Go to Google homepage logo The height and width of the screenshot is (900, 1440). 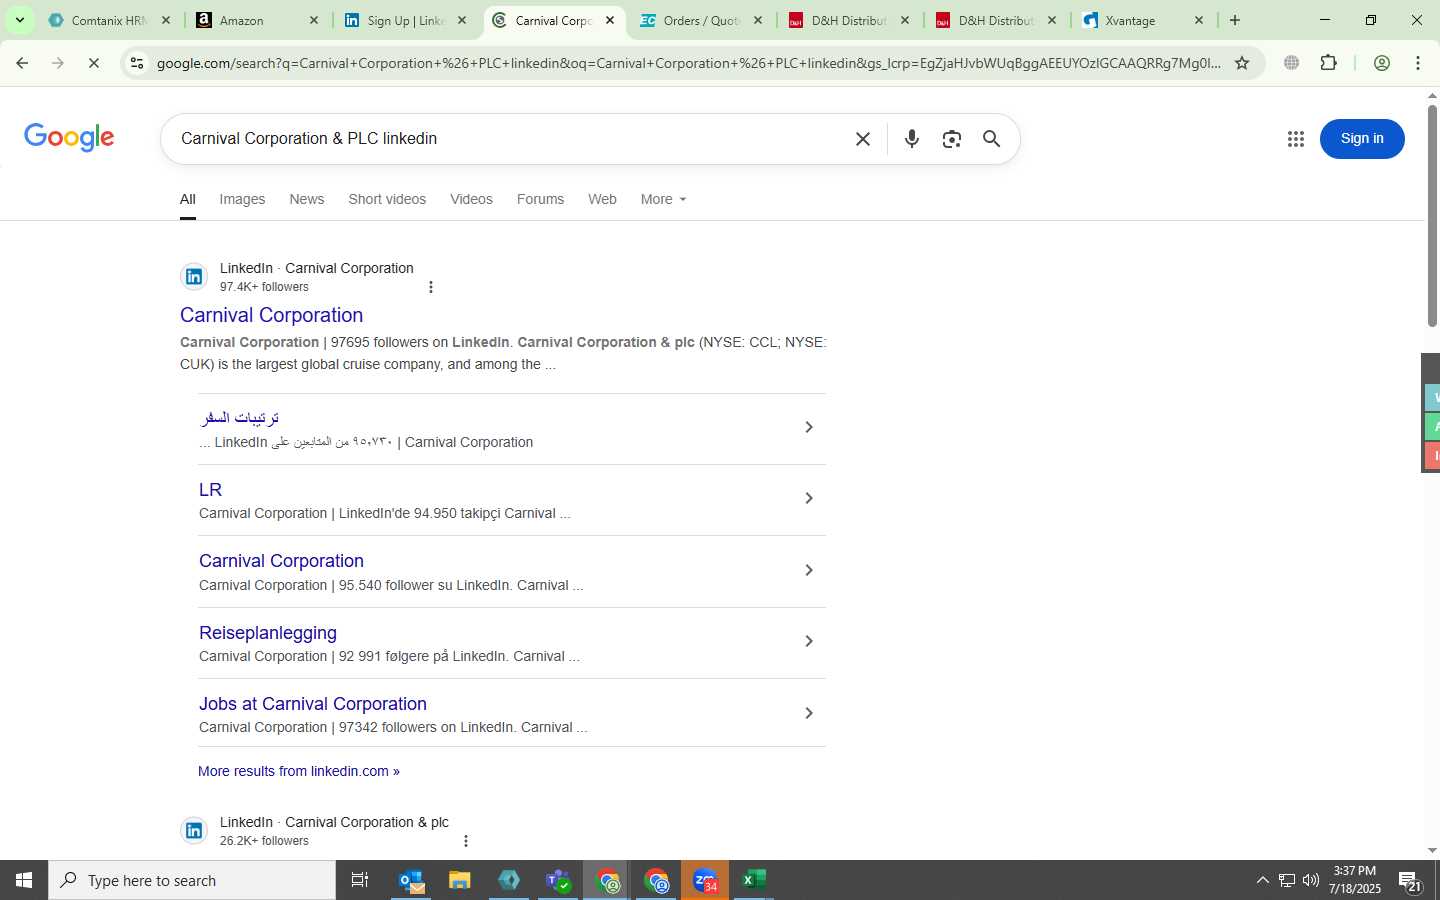tap(69, 138)
